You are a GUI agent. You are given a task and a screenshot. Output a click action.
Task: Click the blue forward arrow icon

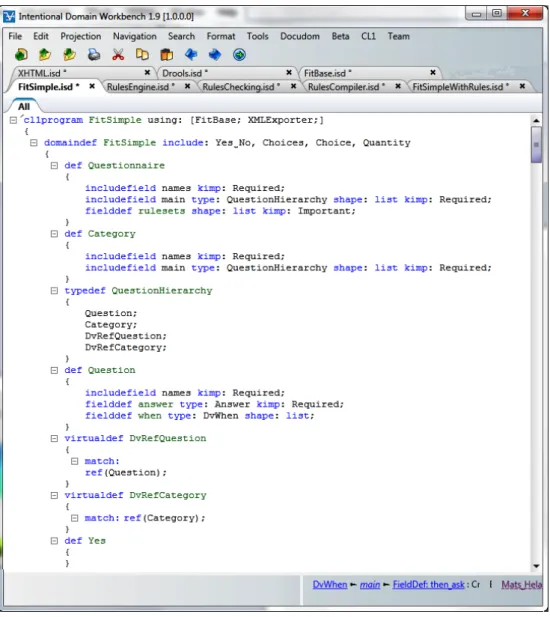215,55
